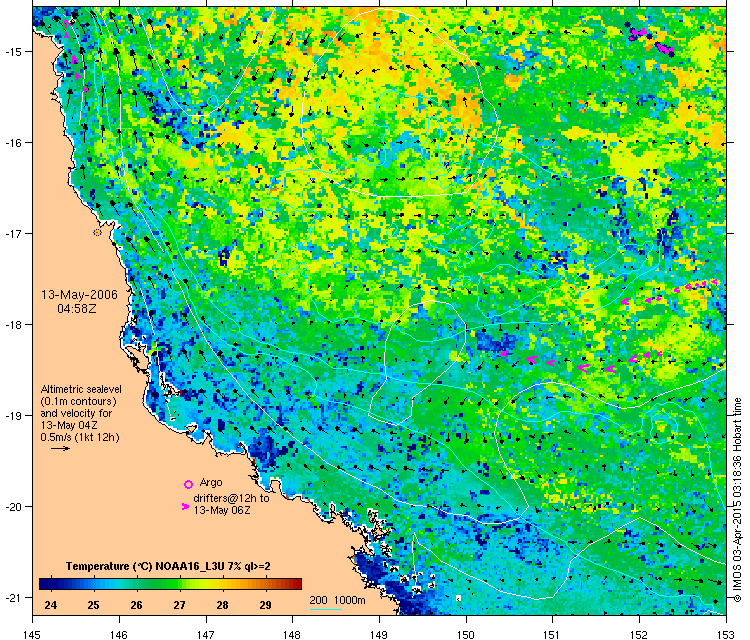Click the colorbar value '27'
Image resolution: width=750 pixels, height=640 pixels.
(x=179, y=606)
